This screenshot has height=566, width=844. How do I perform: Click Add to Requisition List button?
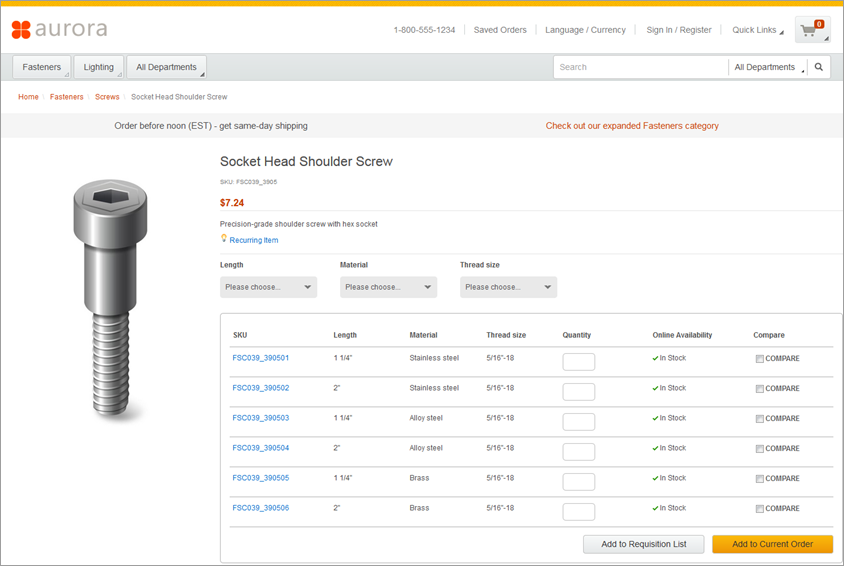point(643,544)
